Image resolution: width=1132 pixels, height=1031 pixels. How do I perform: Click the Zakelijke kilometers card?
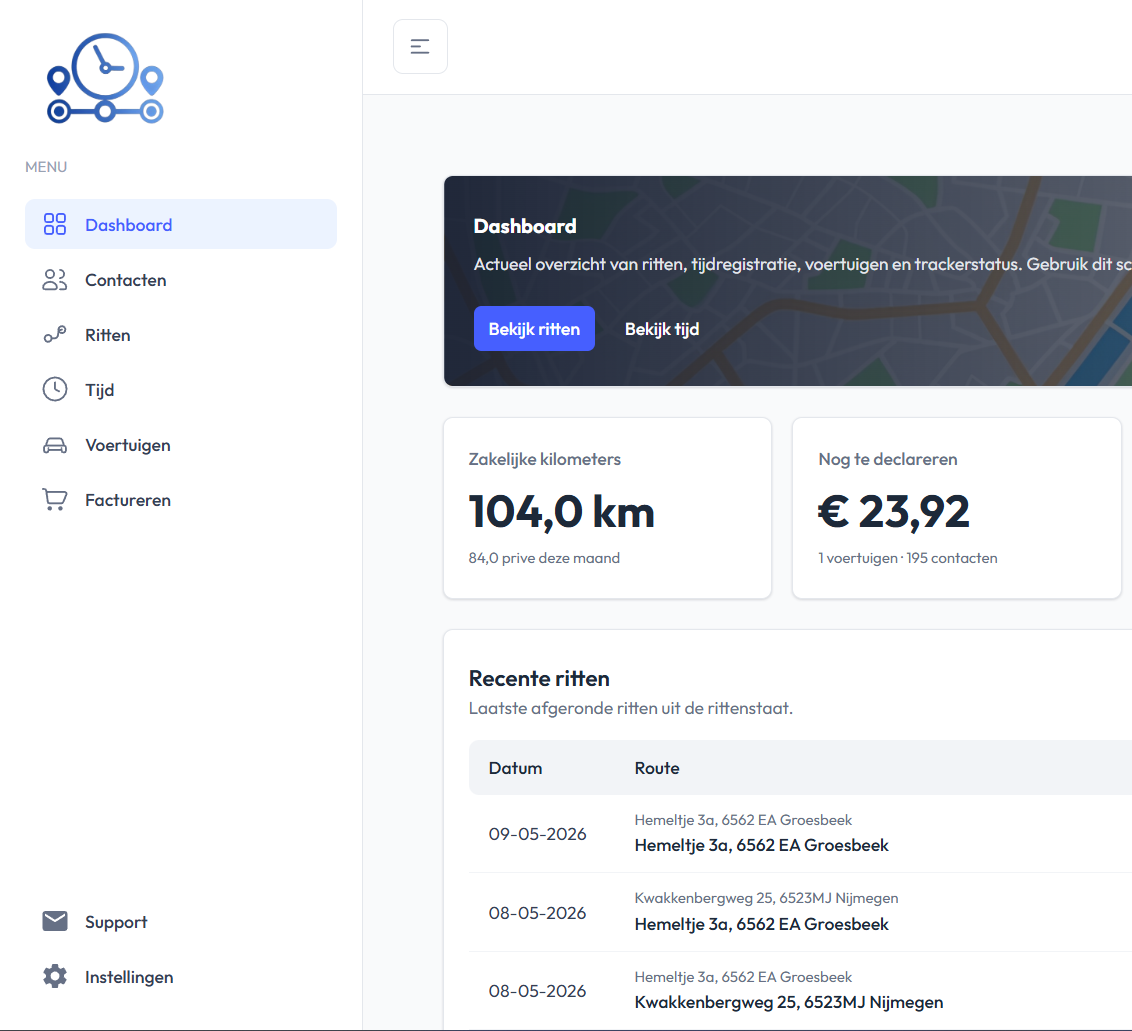pyautogui.click(x=607, y=508)
